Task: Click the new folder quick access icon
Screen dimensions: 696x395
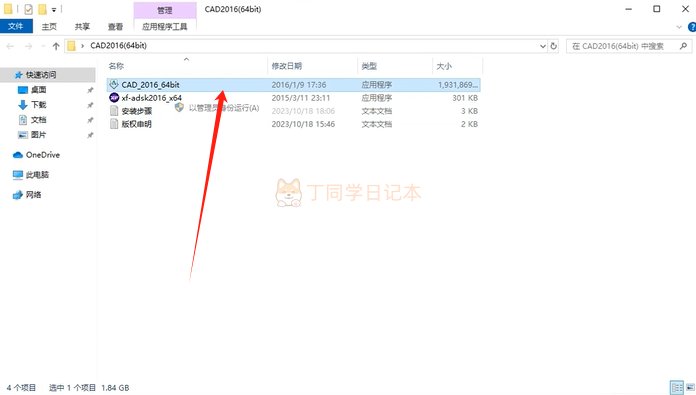Action: coord(43,9)
